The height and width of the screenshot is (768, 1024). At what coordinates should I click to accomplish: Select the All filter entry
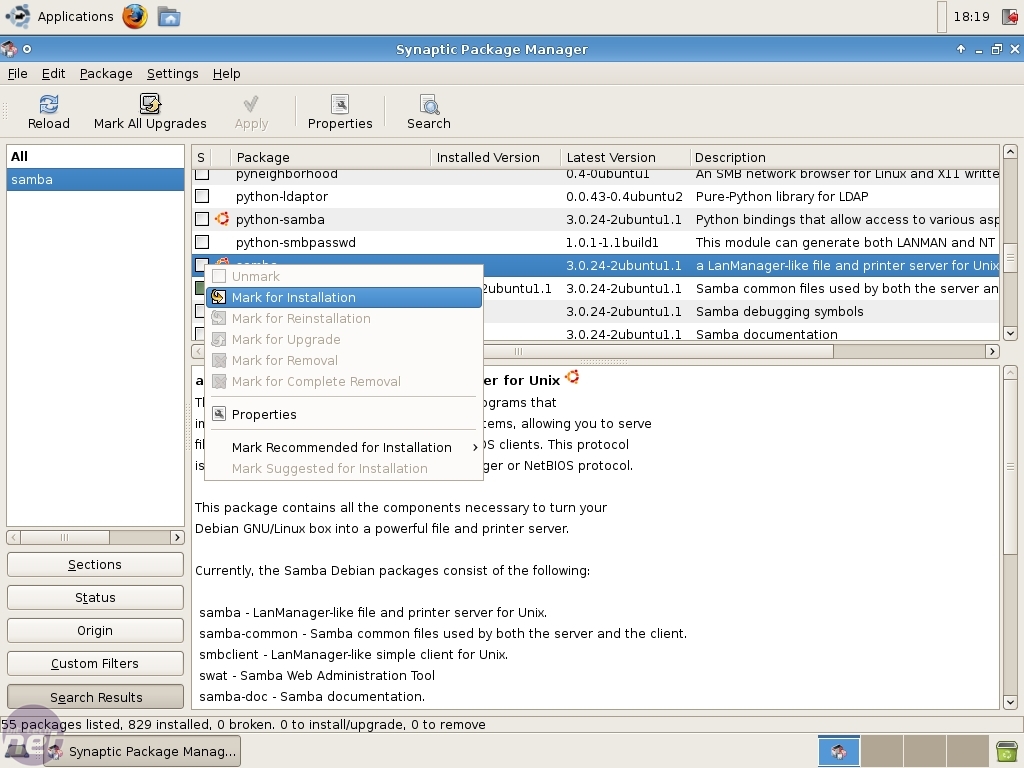[95, 157]
